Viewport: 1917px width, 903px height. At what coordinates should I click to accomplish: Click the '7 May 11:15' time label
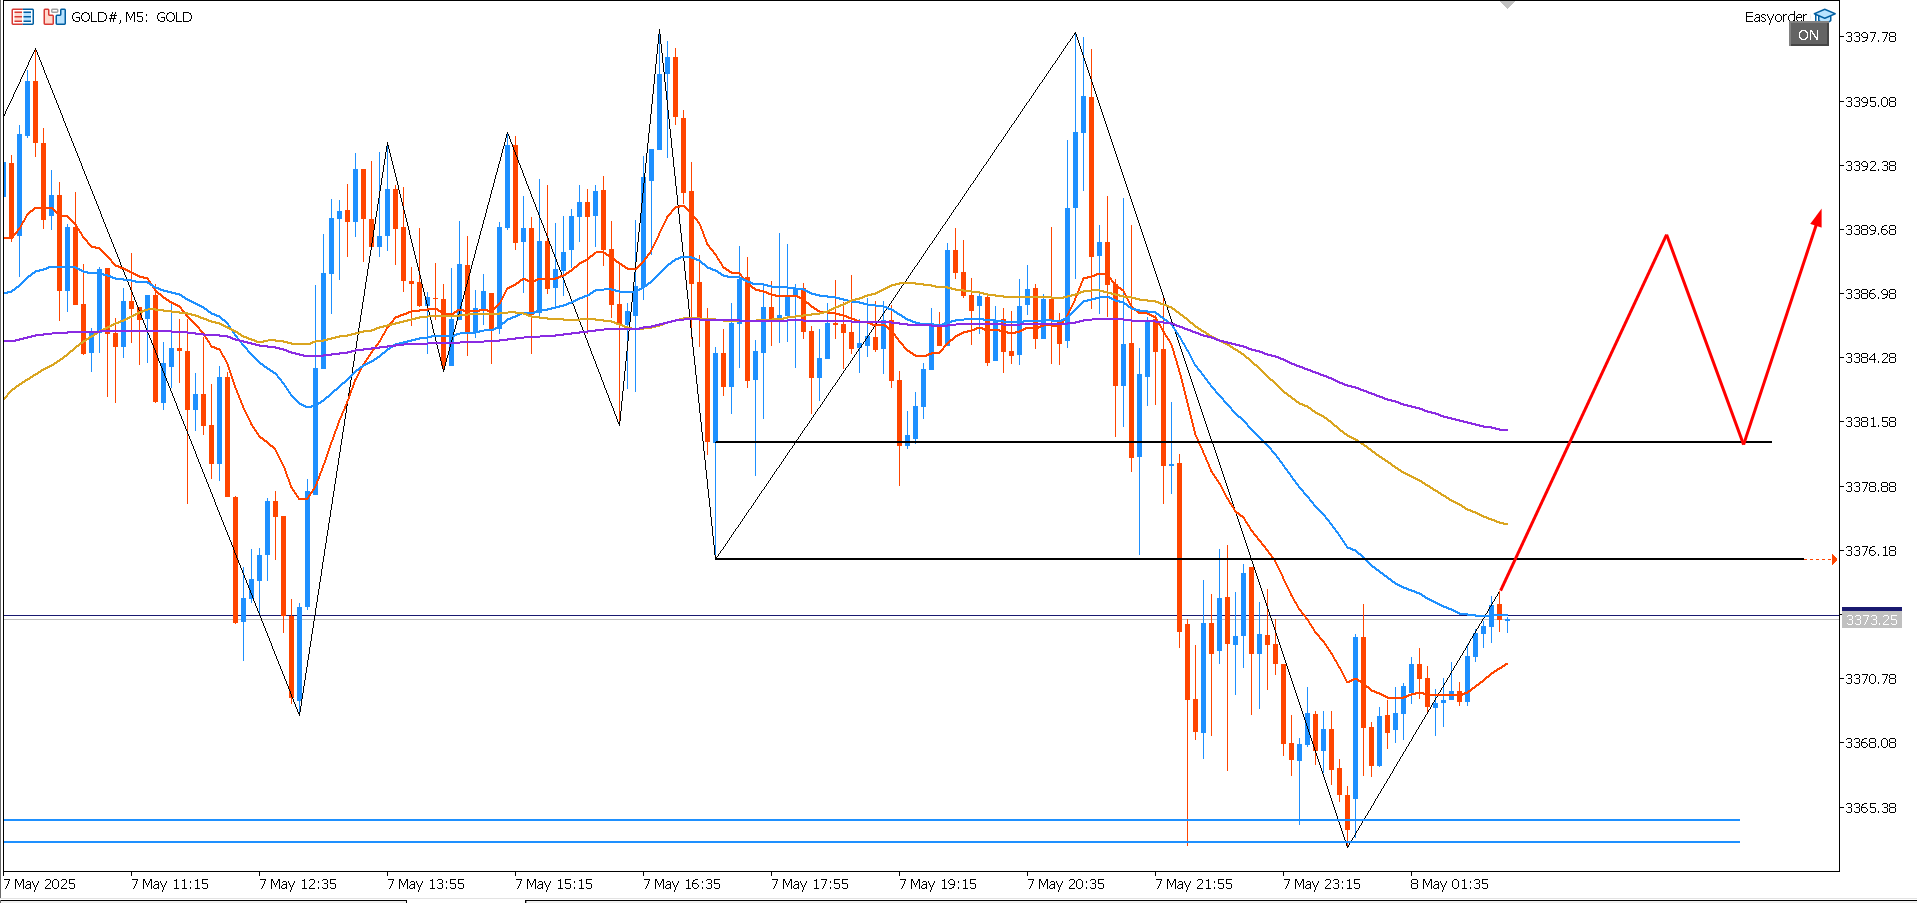point(170,884)
